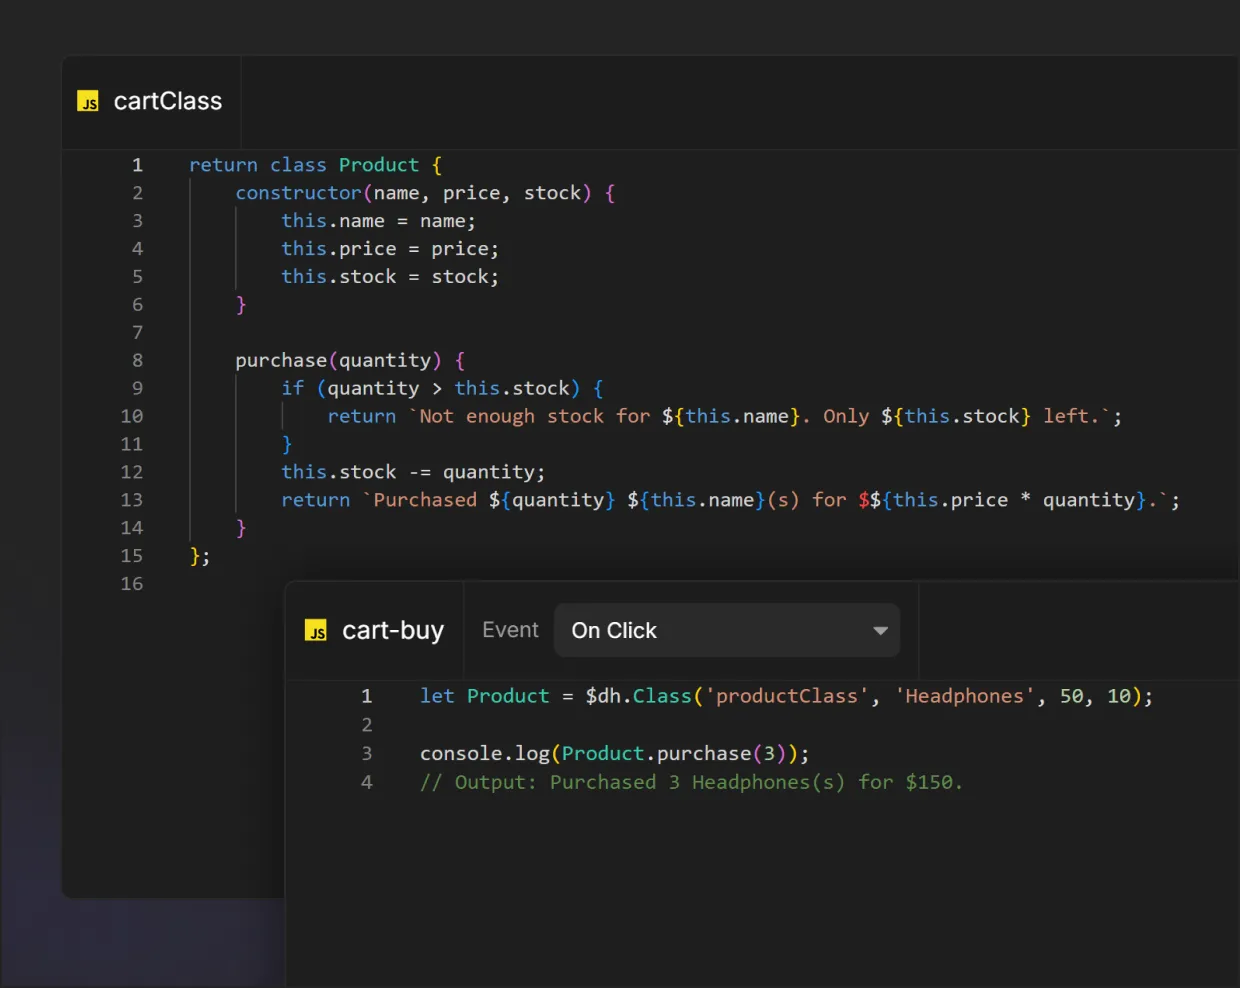Image resolution: width=1240 pixels, height=988 pixels.
Task: Click the 'Purchased ${quantity}' return line
Action: (730, 501)
